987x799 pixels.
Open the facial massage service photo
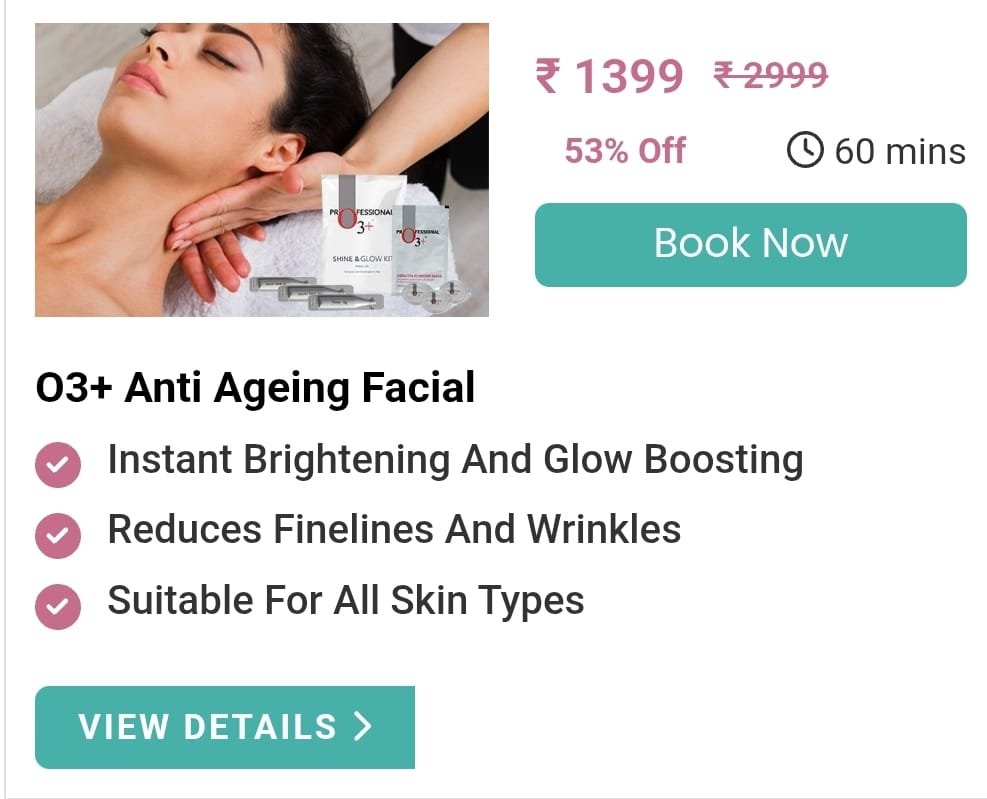point(262,170)
